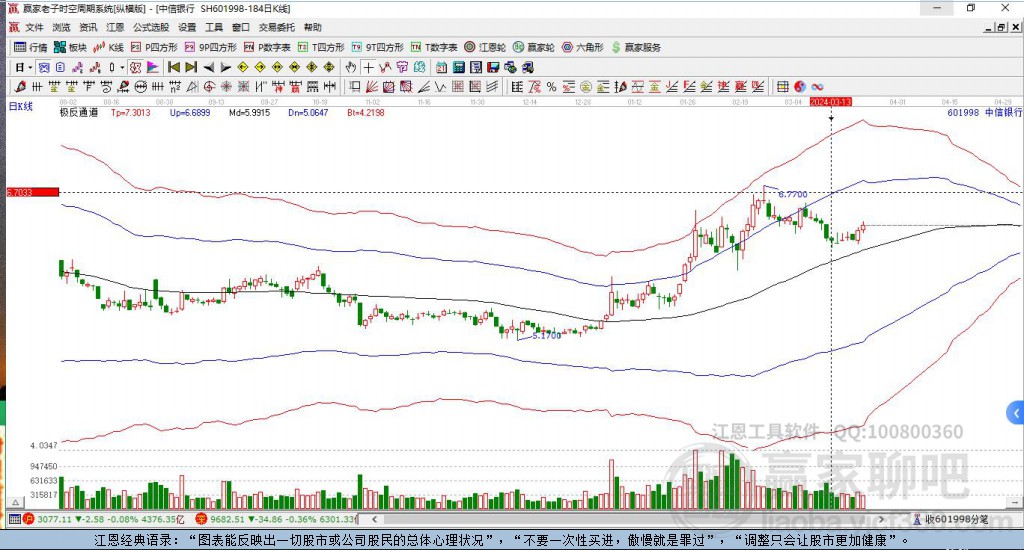The height and width of the screenshot is (550, 1024).
Task: Click the color gradient triangle icon
Action: [152, 67]
